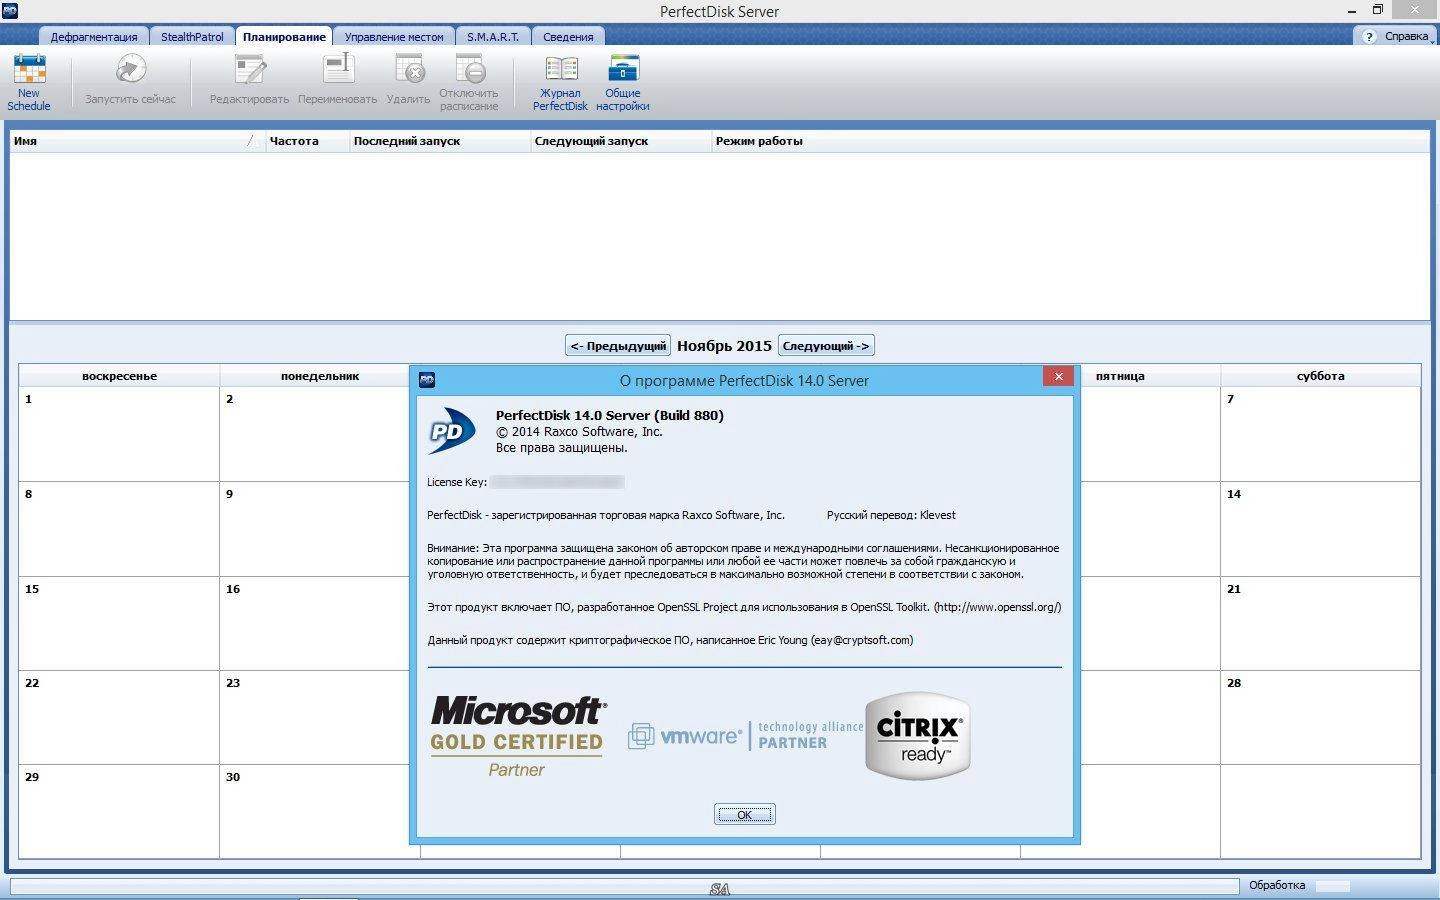Click the суббота weekday header
The height and width of the screenshot is (900, 1440).
pos(1320,376)
